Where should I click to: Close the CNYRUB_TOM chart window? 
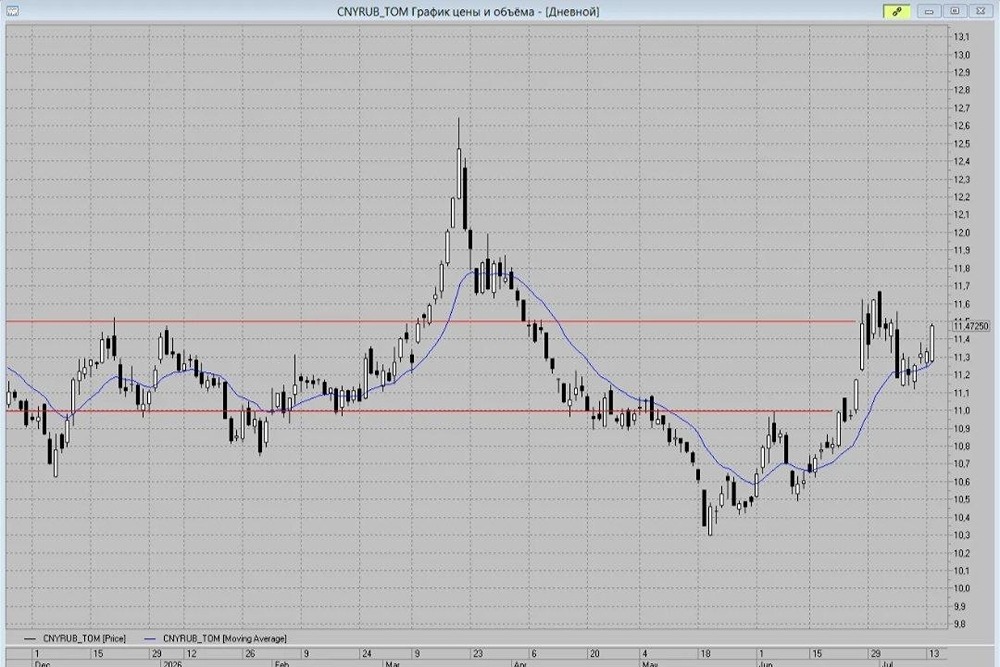981,11
